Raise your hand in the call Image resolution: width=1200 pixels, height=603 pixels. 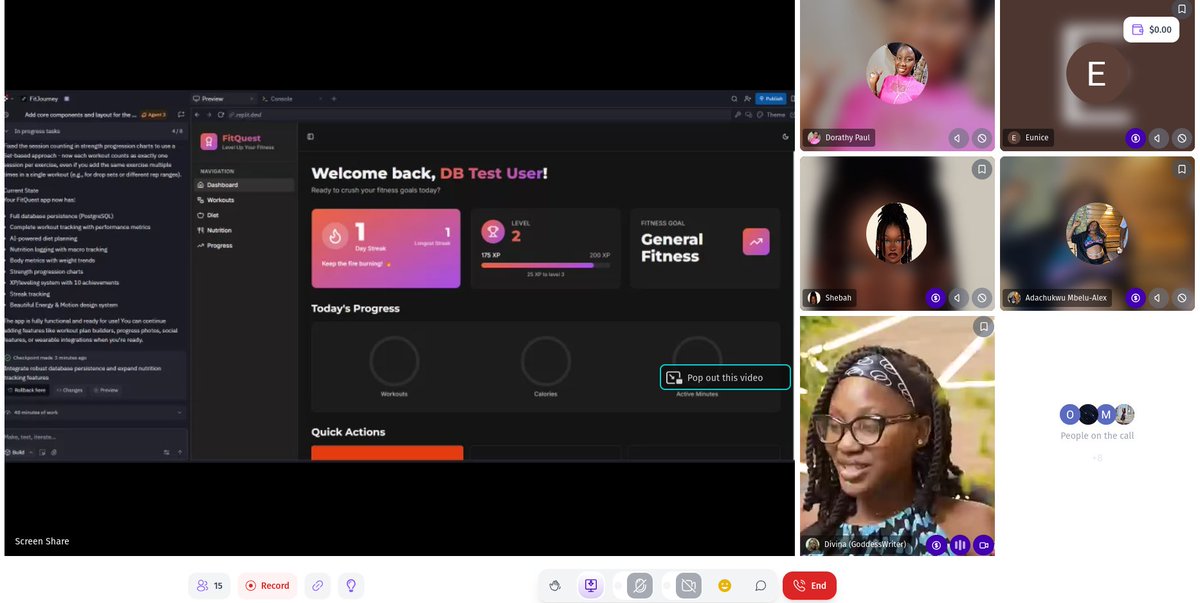tap(556, 585)
